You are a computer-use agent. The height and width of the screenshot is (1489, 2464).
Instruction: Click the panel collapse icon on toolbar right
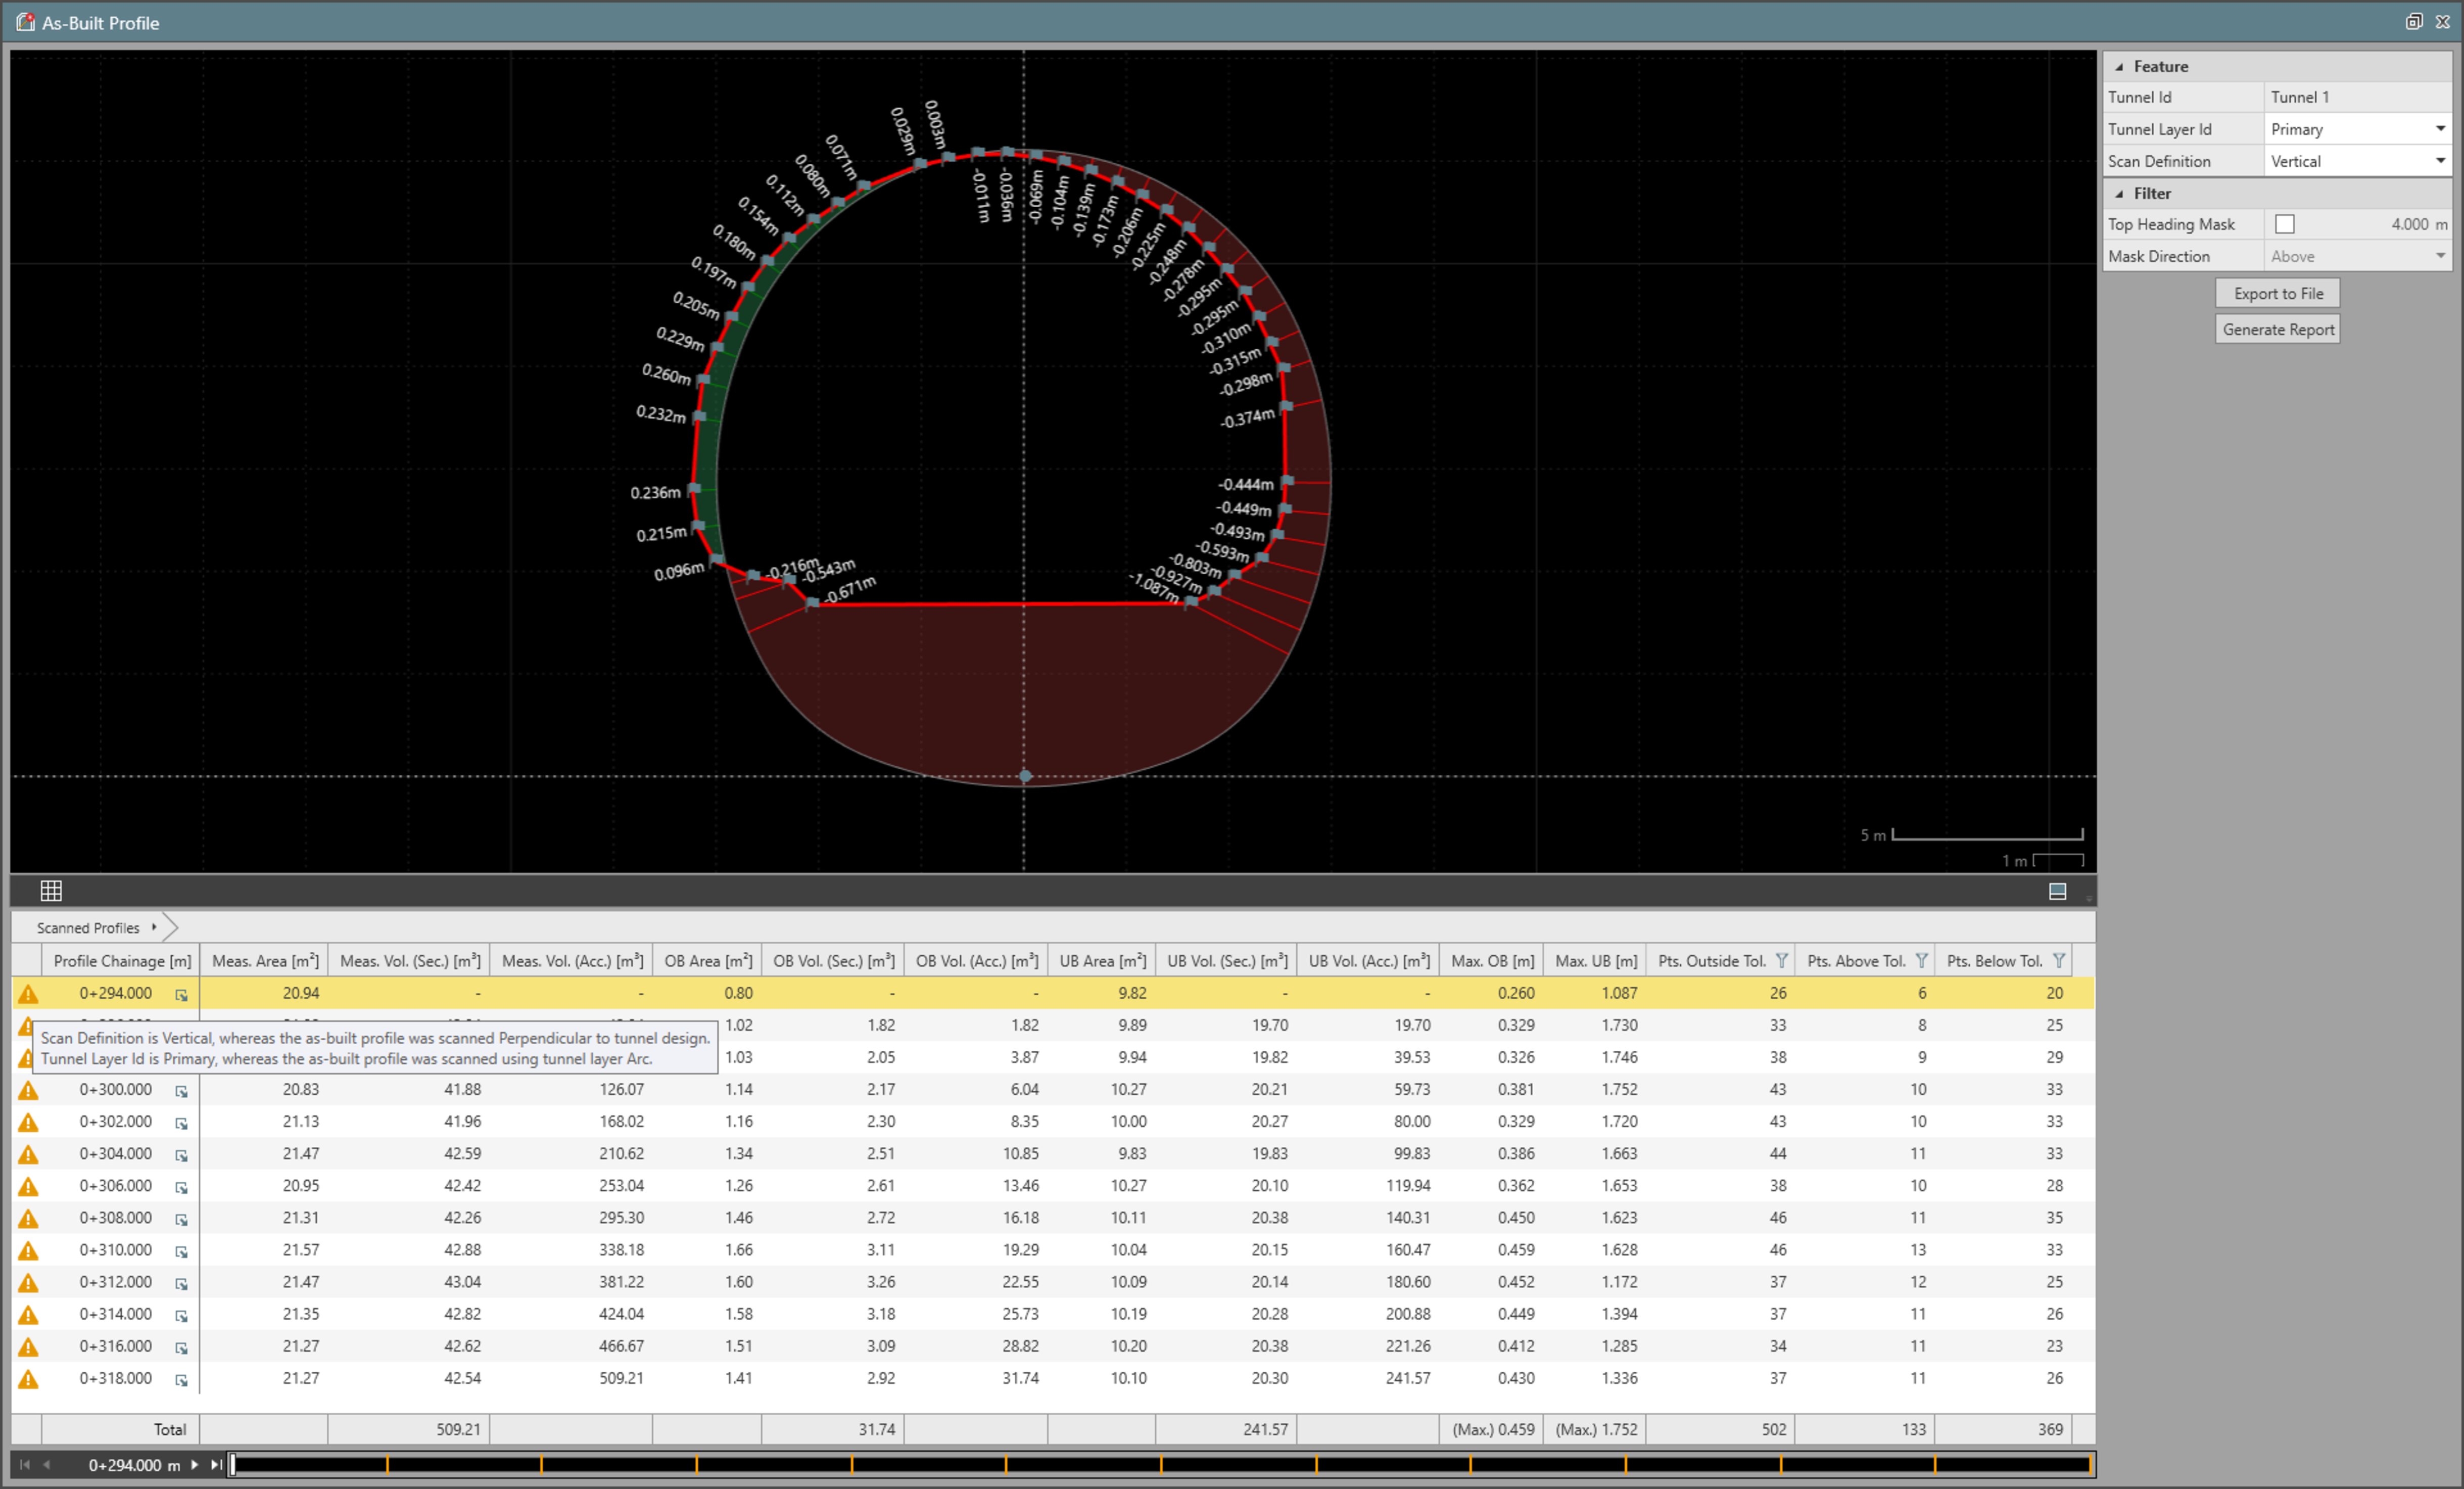pos(2057,891)
